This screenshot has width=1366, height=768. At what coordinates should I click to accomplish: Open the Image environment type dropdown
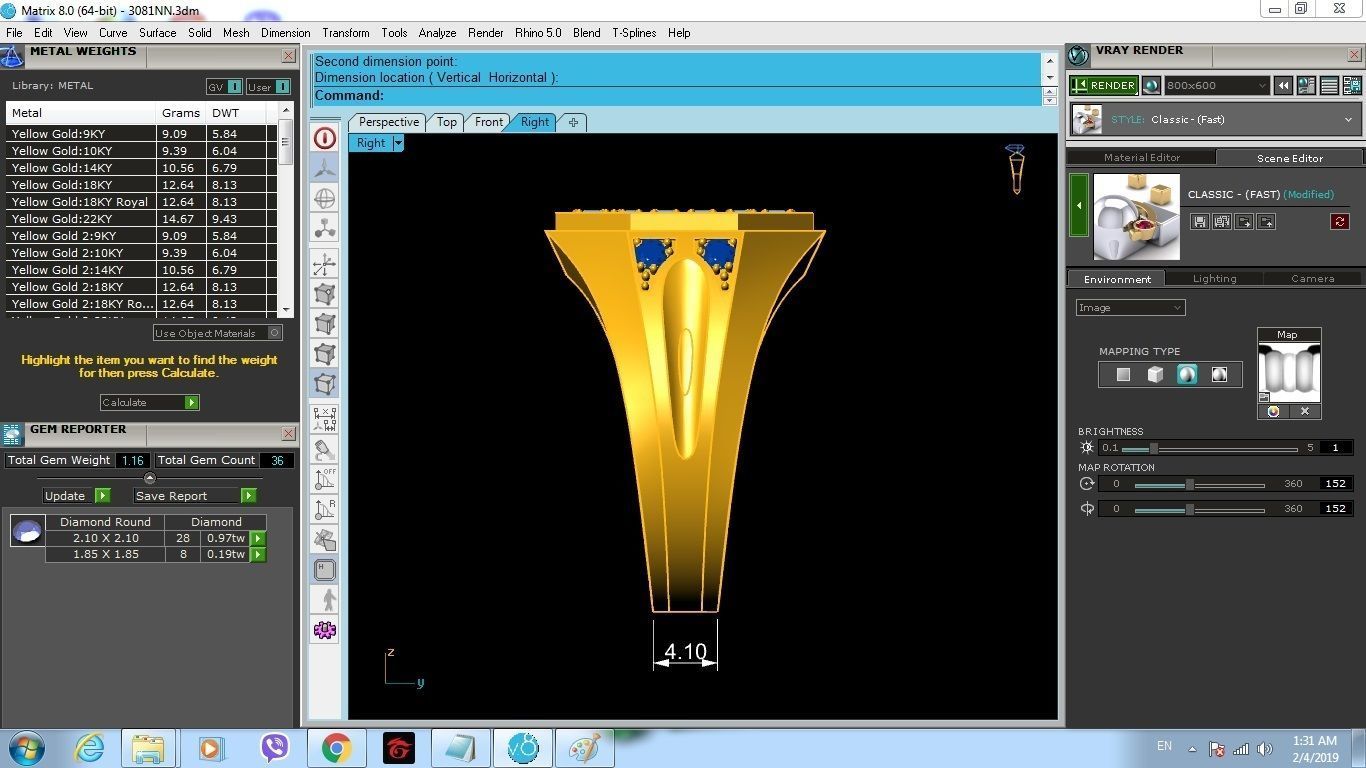[1131, 308]
